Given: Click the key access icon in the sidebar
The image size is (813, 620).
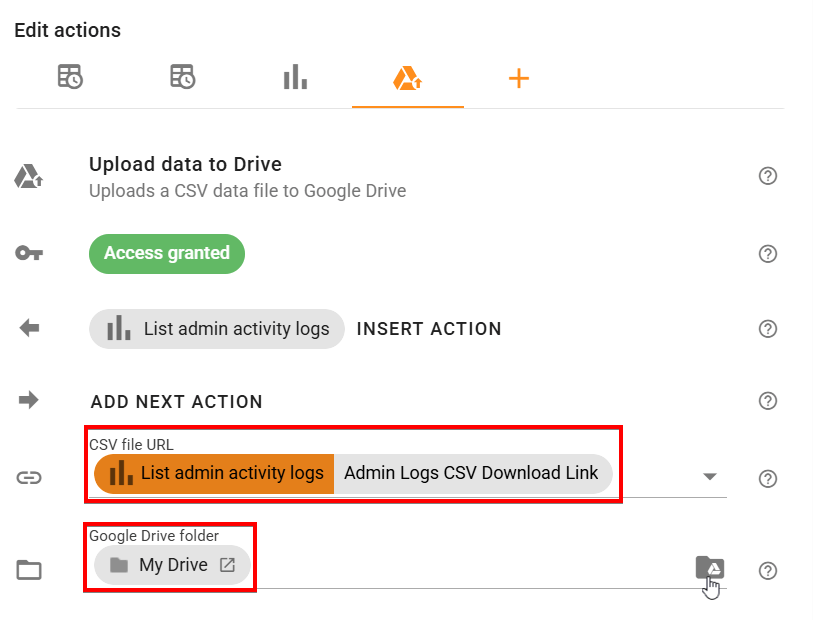Looking at the screenshot, I should [29, 253].
